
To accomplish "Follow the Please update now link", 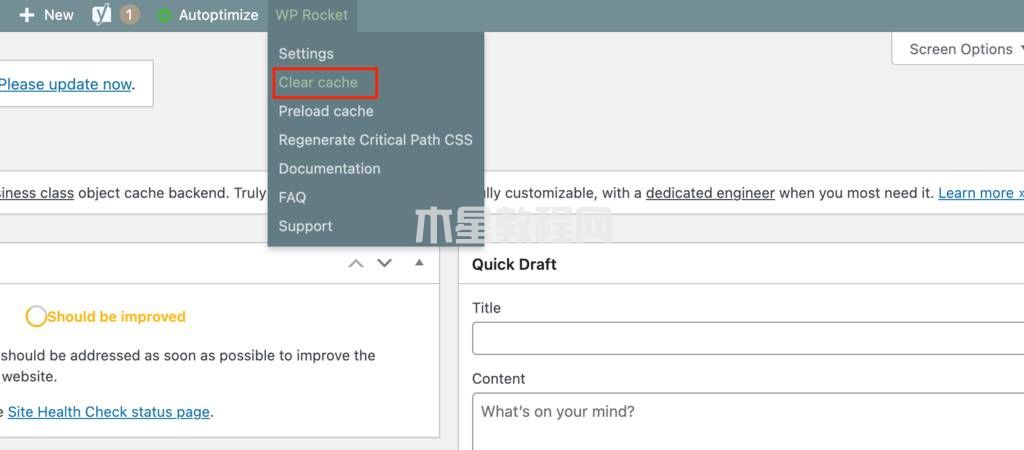I will tap(65, 84).
